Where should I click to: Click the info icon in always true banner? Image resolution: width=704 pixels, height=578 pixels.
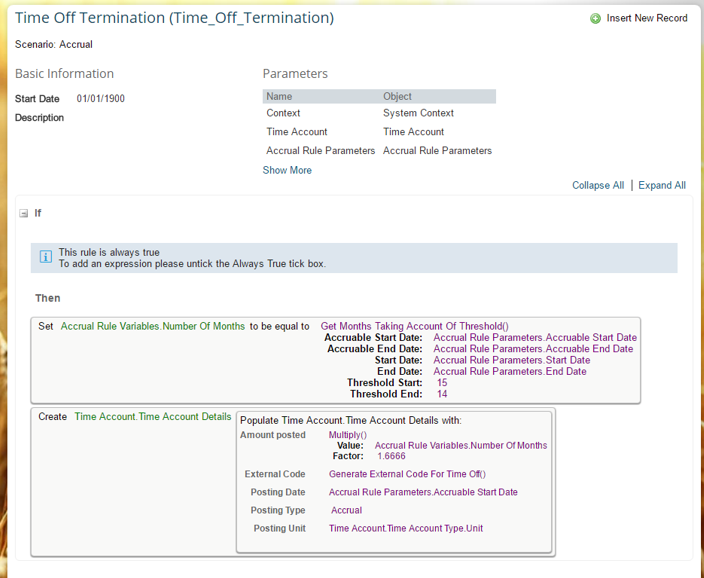coord(45,257)
